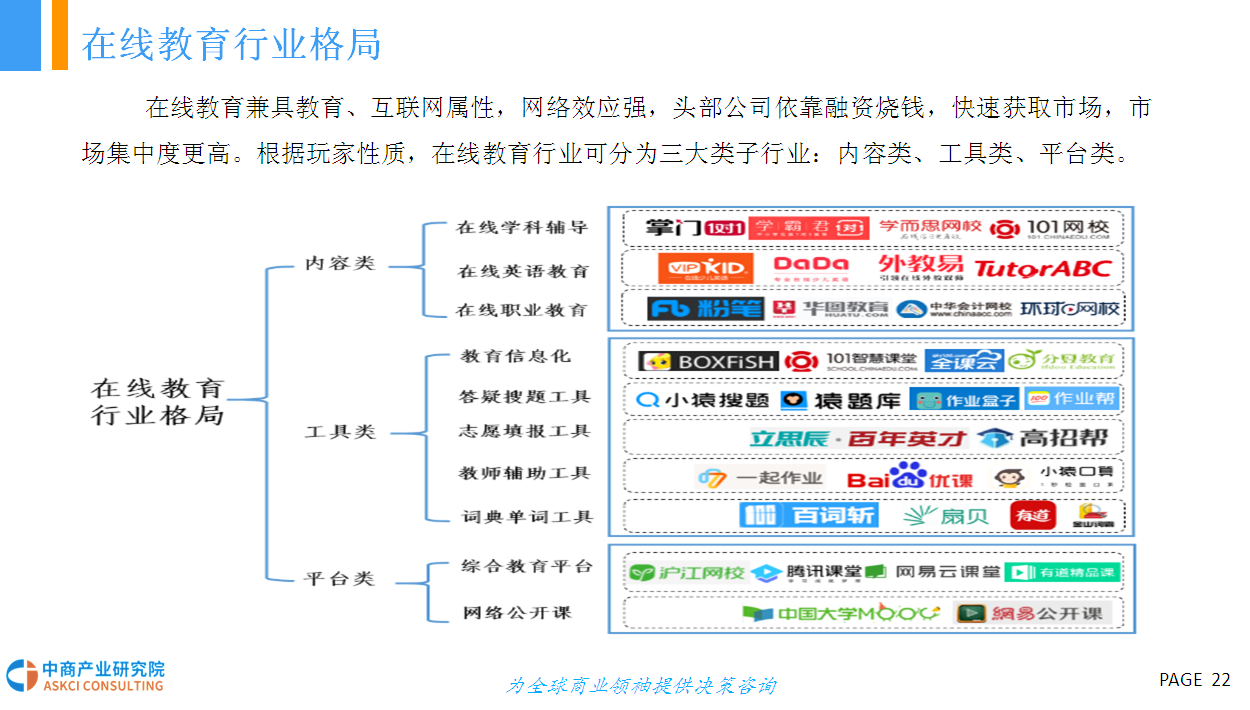Image resolution: width=1250 pixels, height=710 pixels.
Task: Click the 在线英语教育 category label
Action: point(523,271)
